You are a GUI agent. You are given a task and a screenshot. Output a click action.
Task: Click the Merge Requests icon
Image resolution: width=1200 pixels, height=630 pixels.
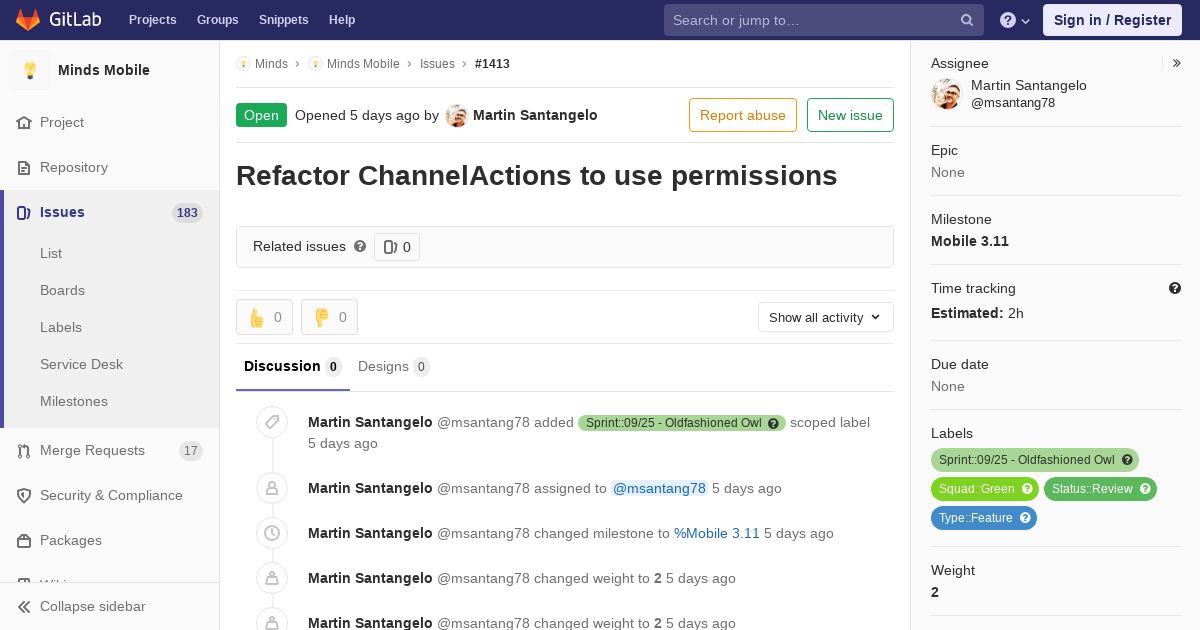(24, 450)
